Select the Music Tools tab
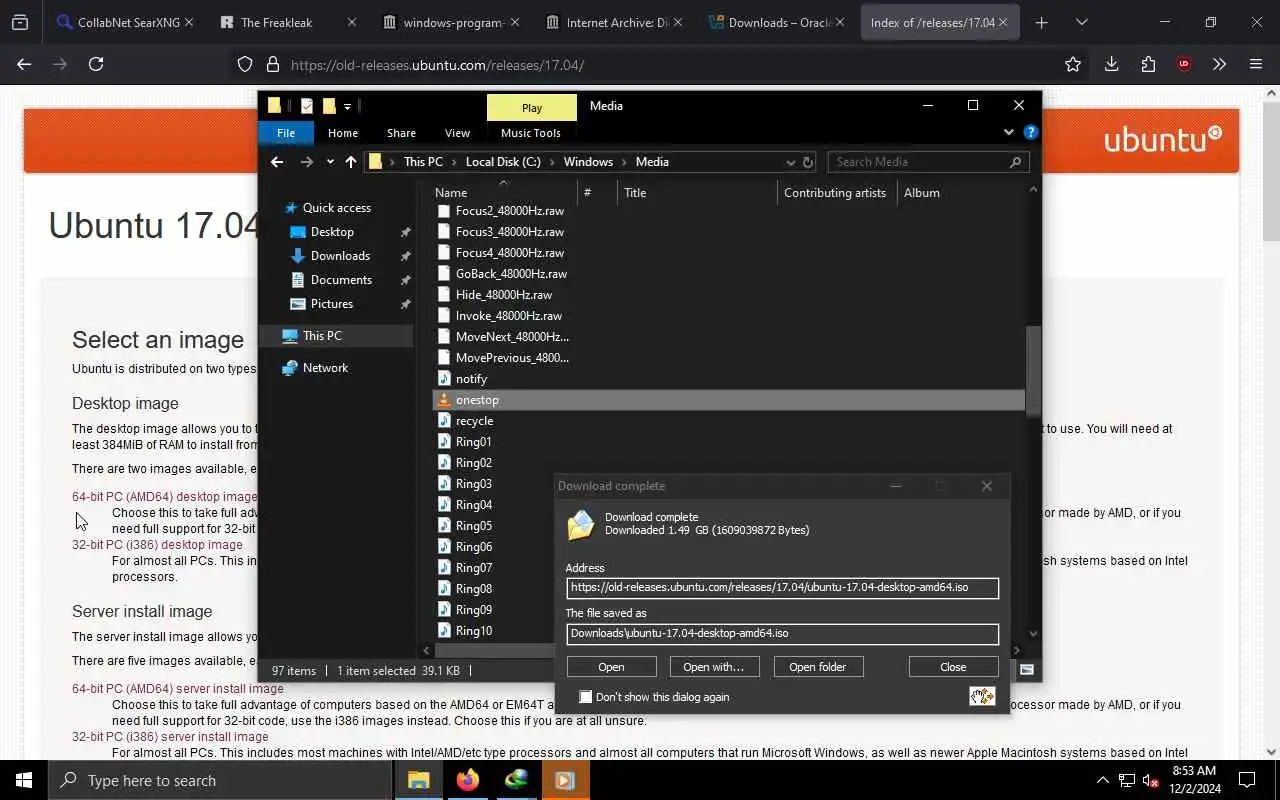Screen dimensions: 1280x800 (x=531, y=133)
